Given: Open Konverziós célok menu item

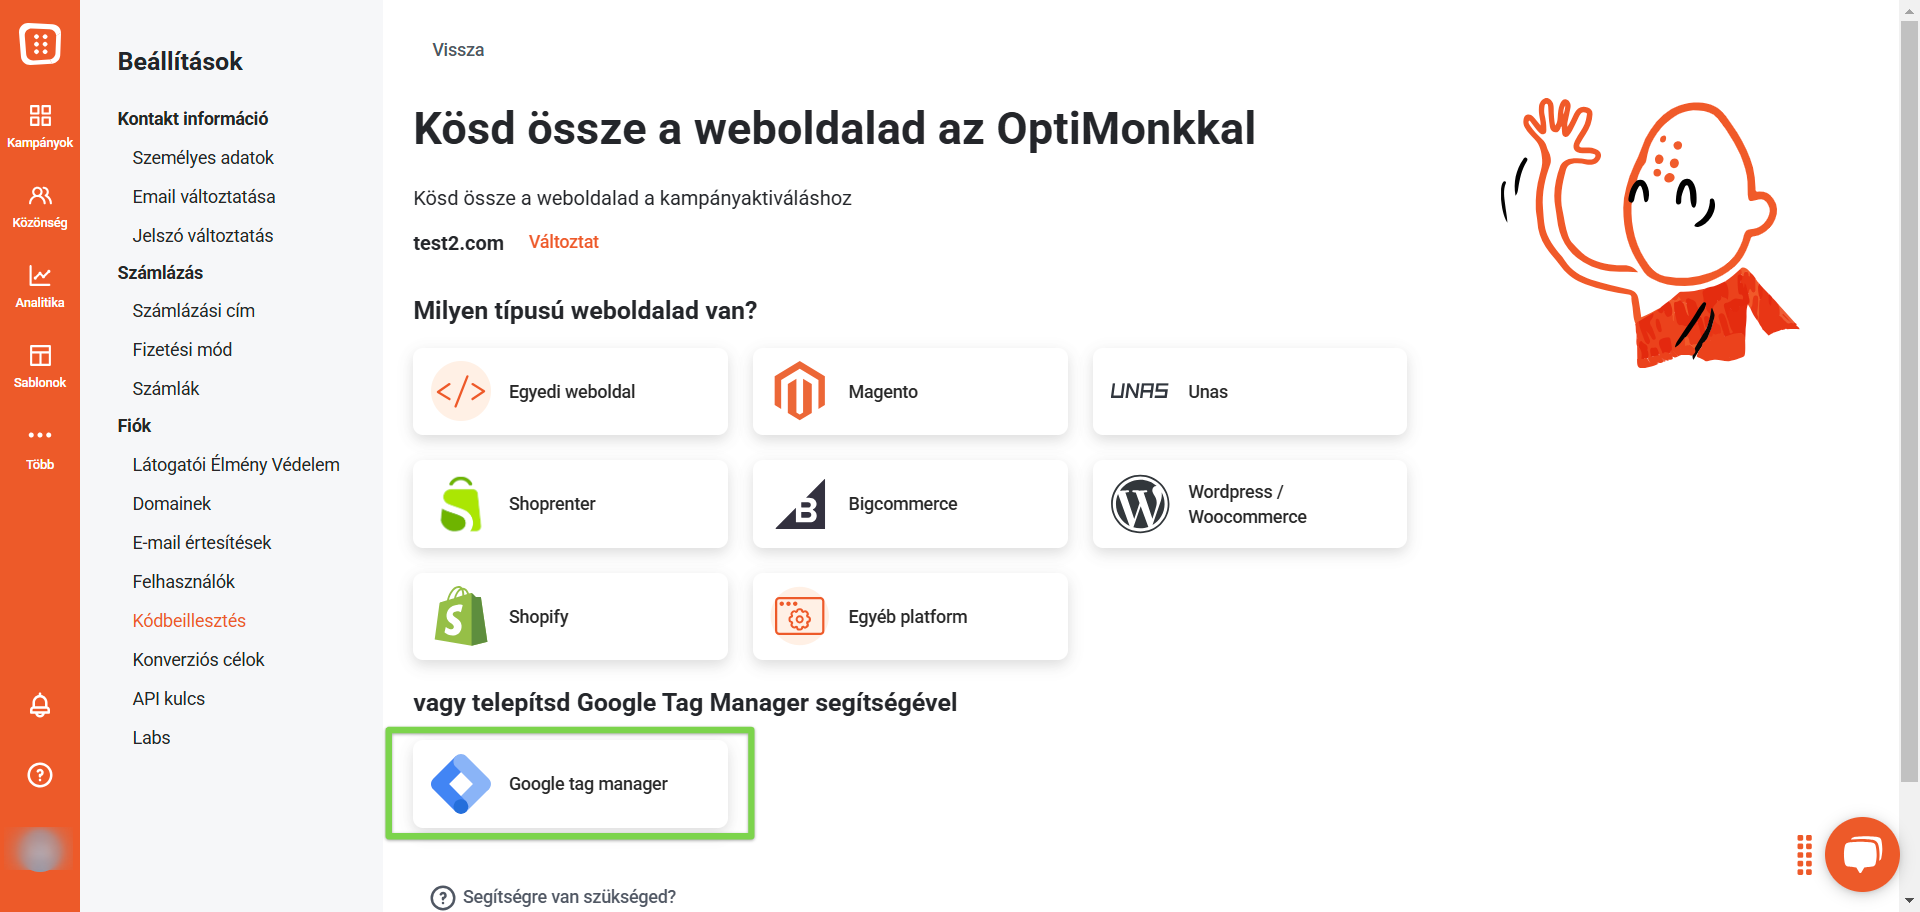Looking at the screenshot, I should (198, 660).
